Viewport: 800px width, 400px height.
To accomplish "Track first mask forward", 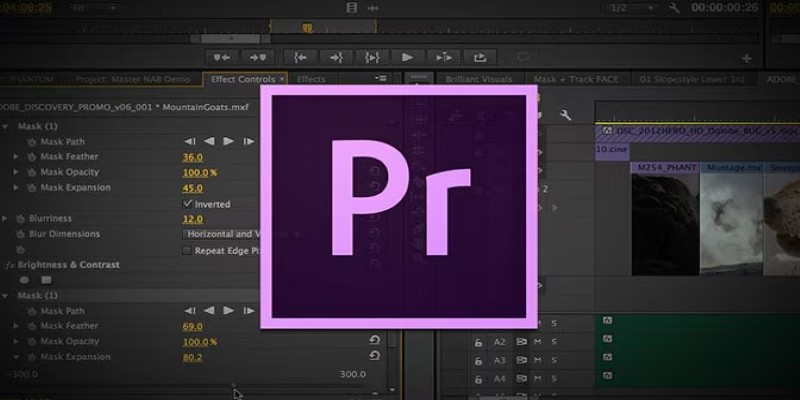I will 229,141.
